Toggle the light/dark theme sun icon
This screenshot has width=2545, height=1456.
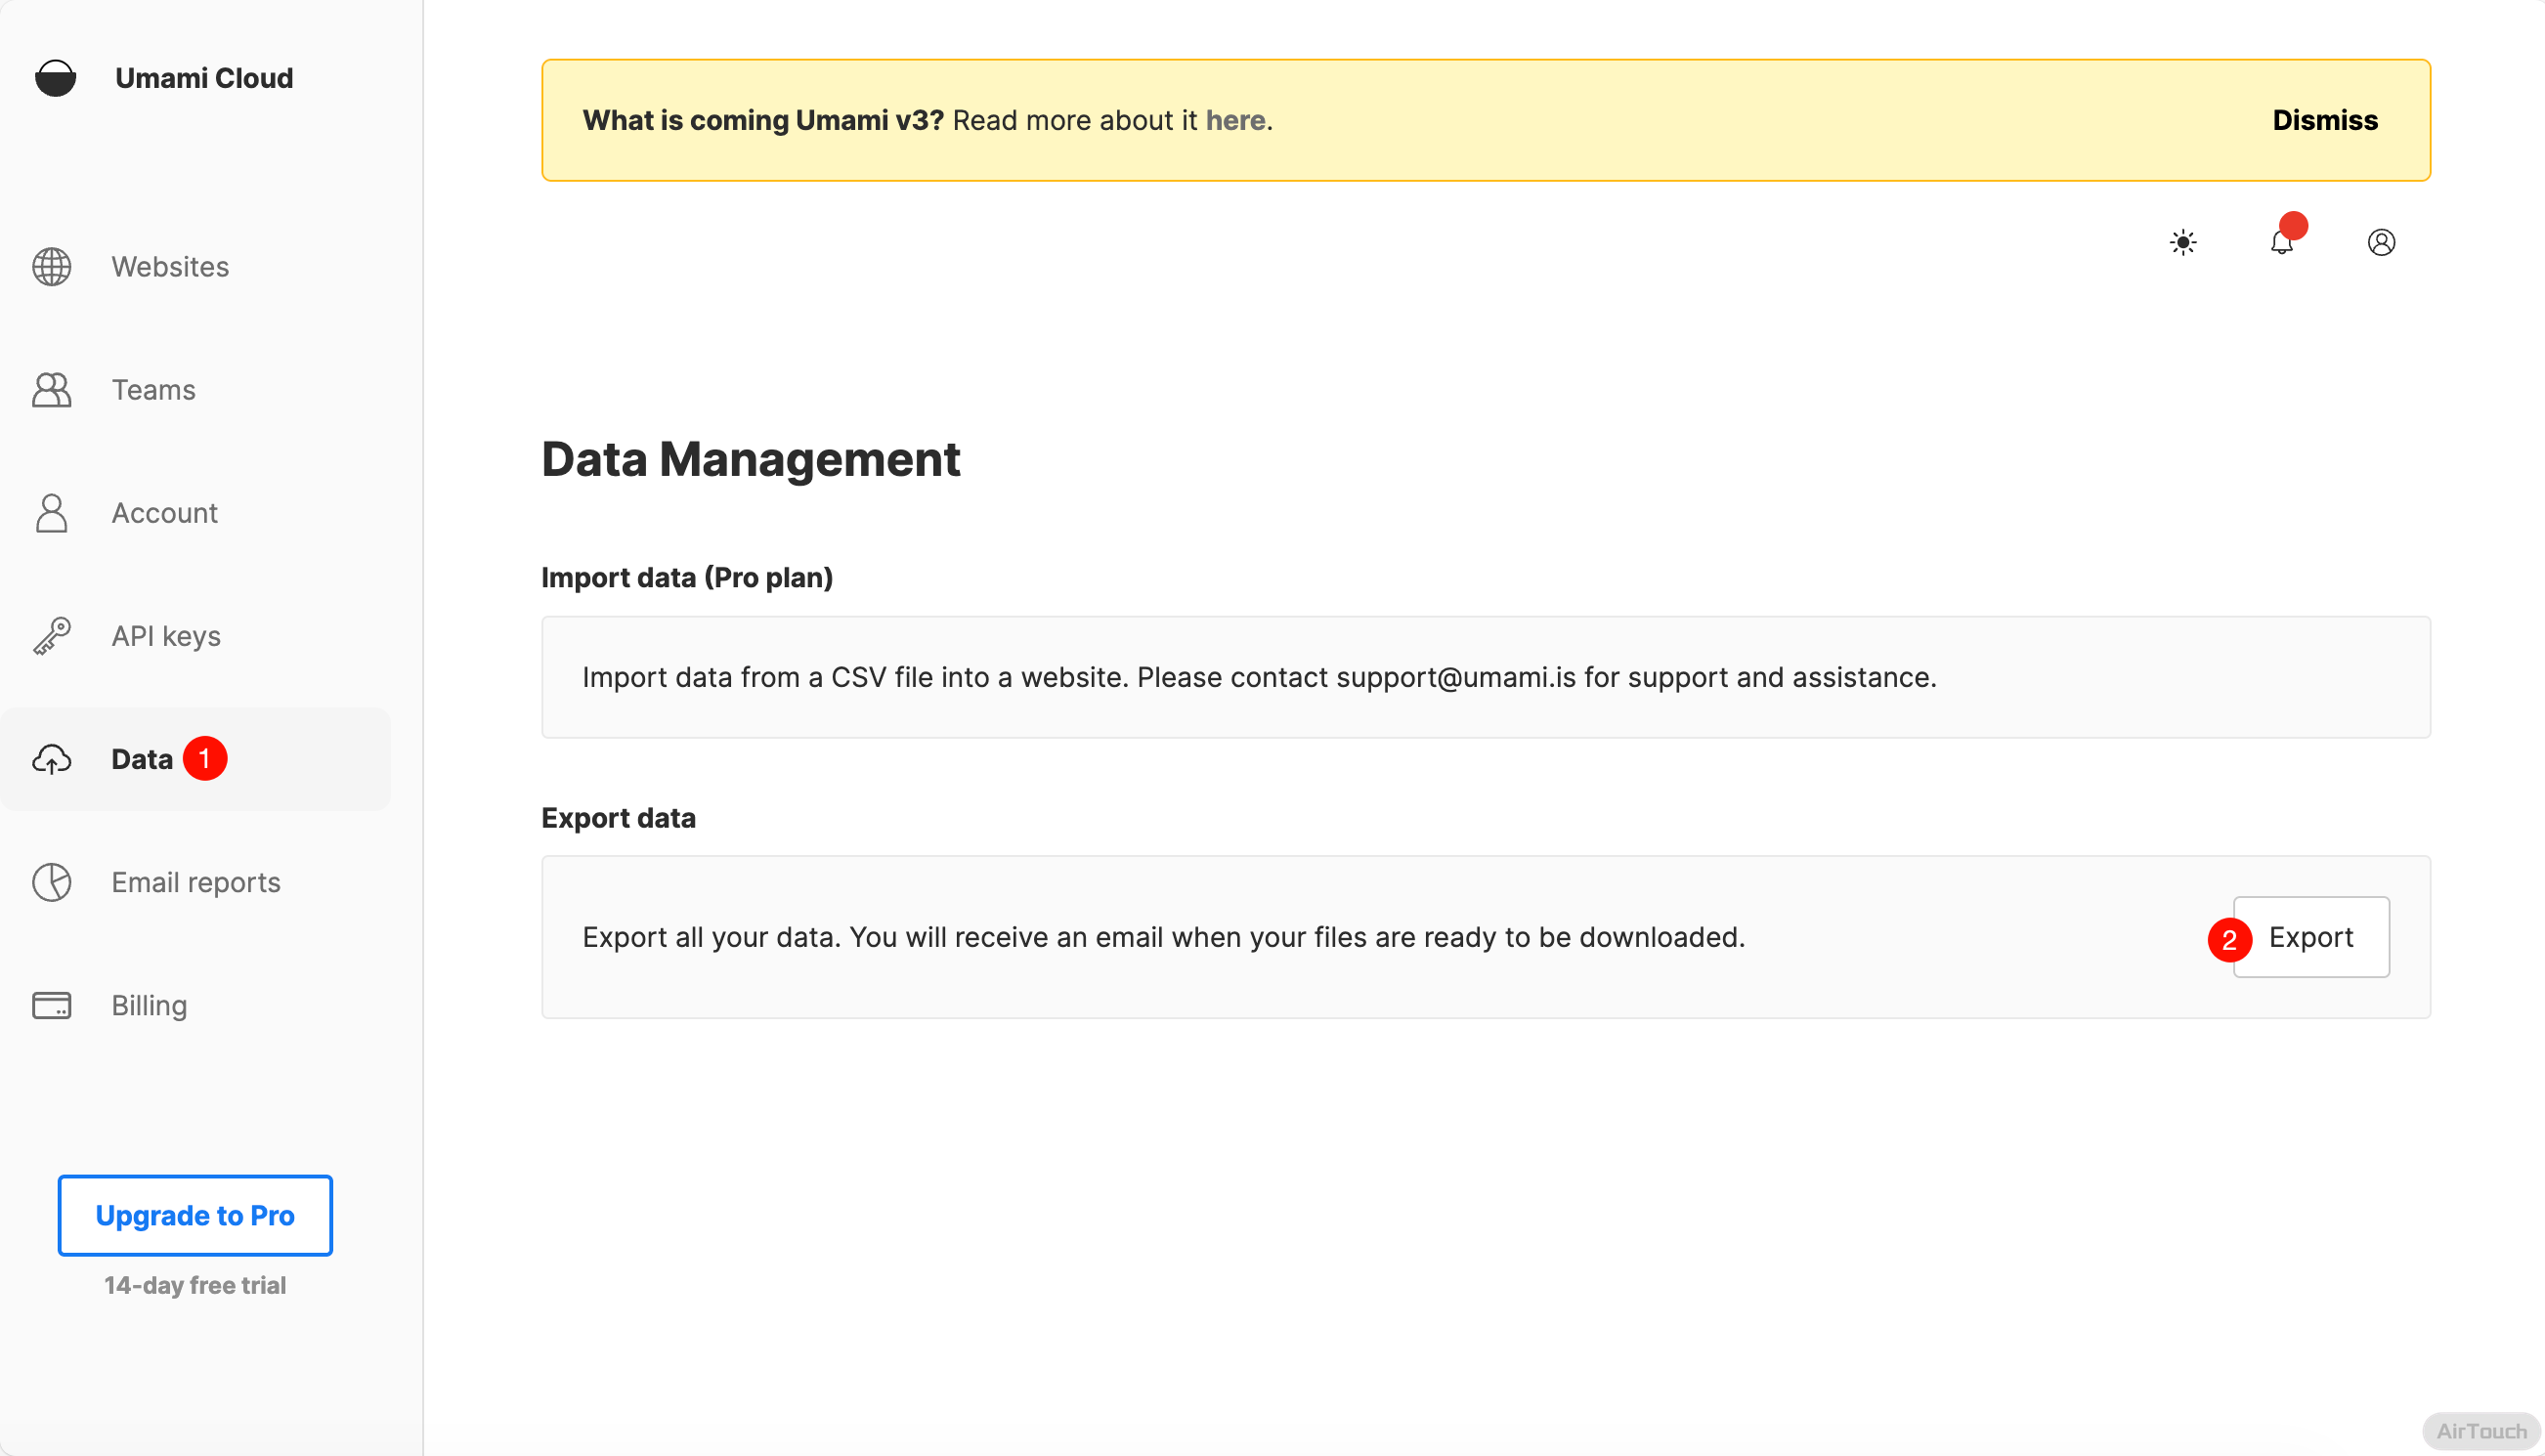pos(2183,242)
